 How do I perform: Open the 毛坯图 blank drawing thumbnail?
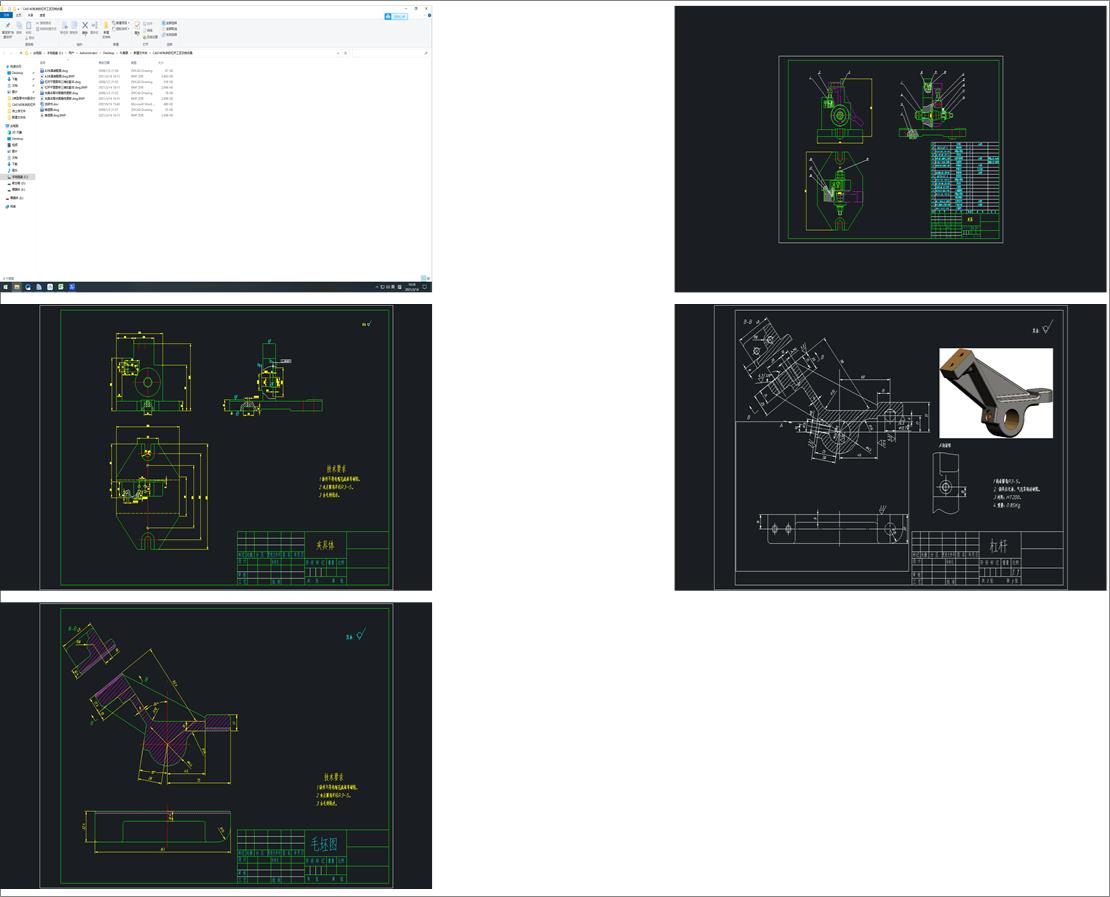coord(216,745)
